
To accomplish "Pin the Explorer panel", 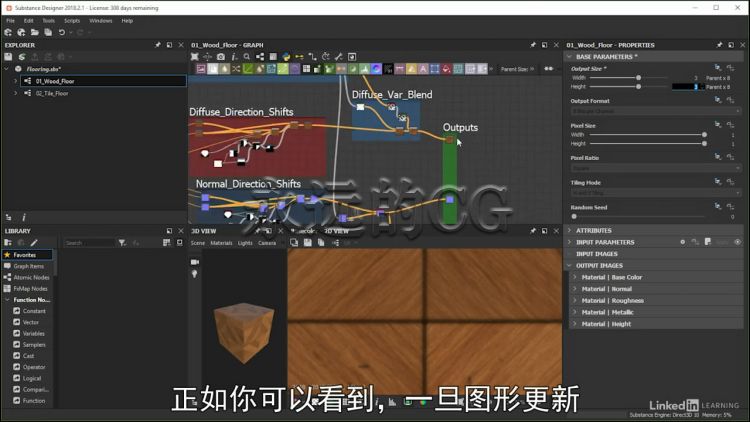I will pos(158,44).
